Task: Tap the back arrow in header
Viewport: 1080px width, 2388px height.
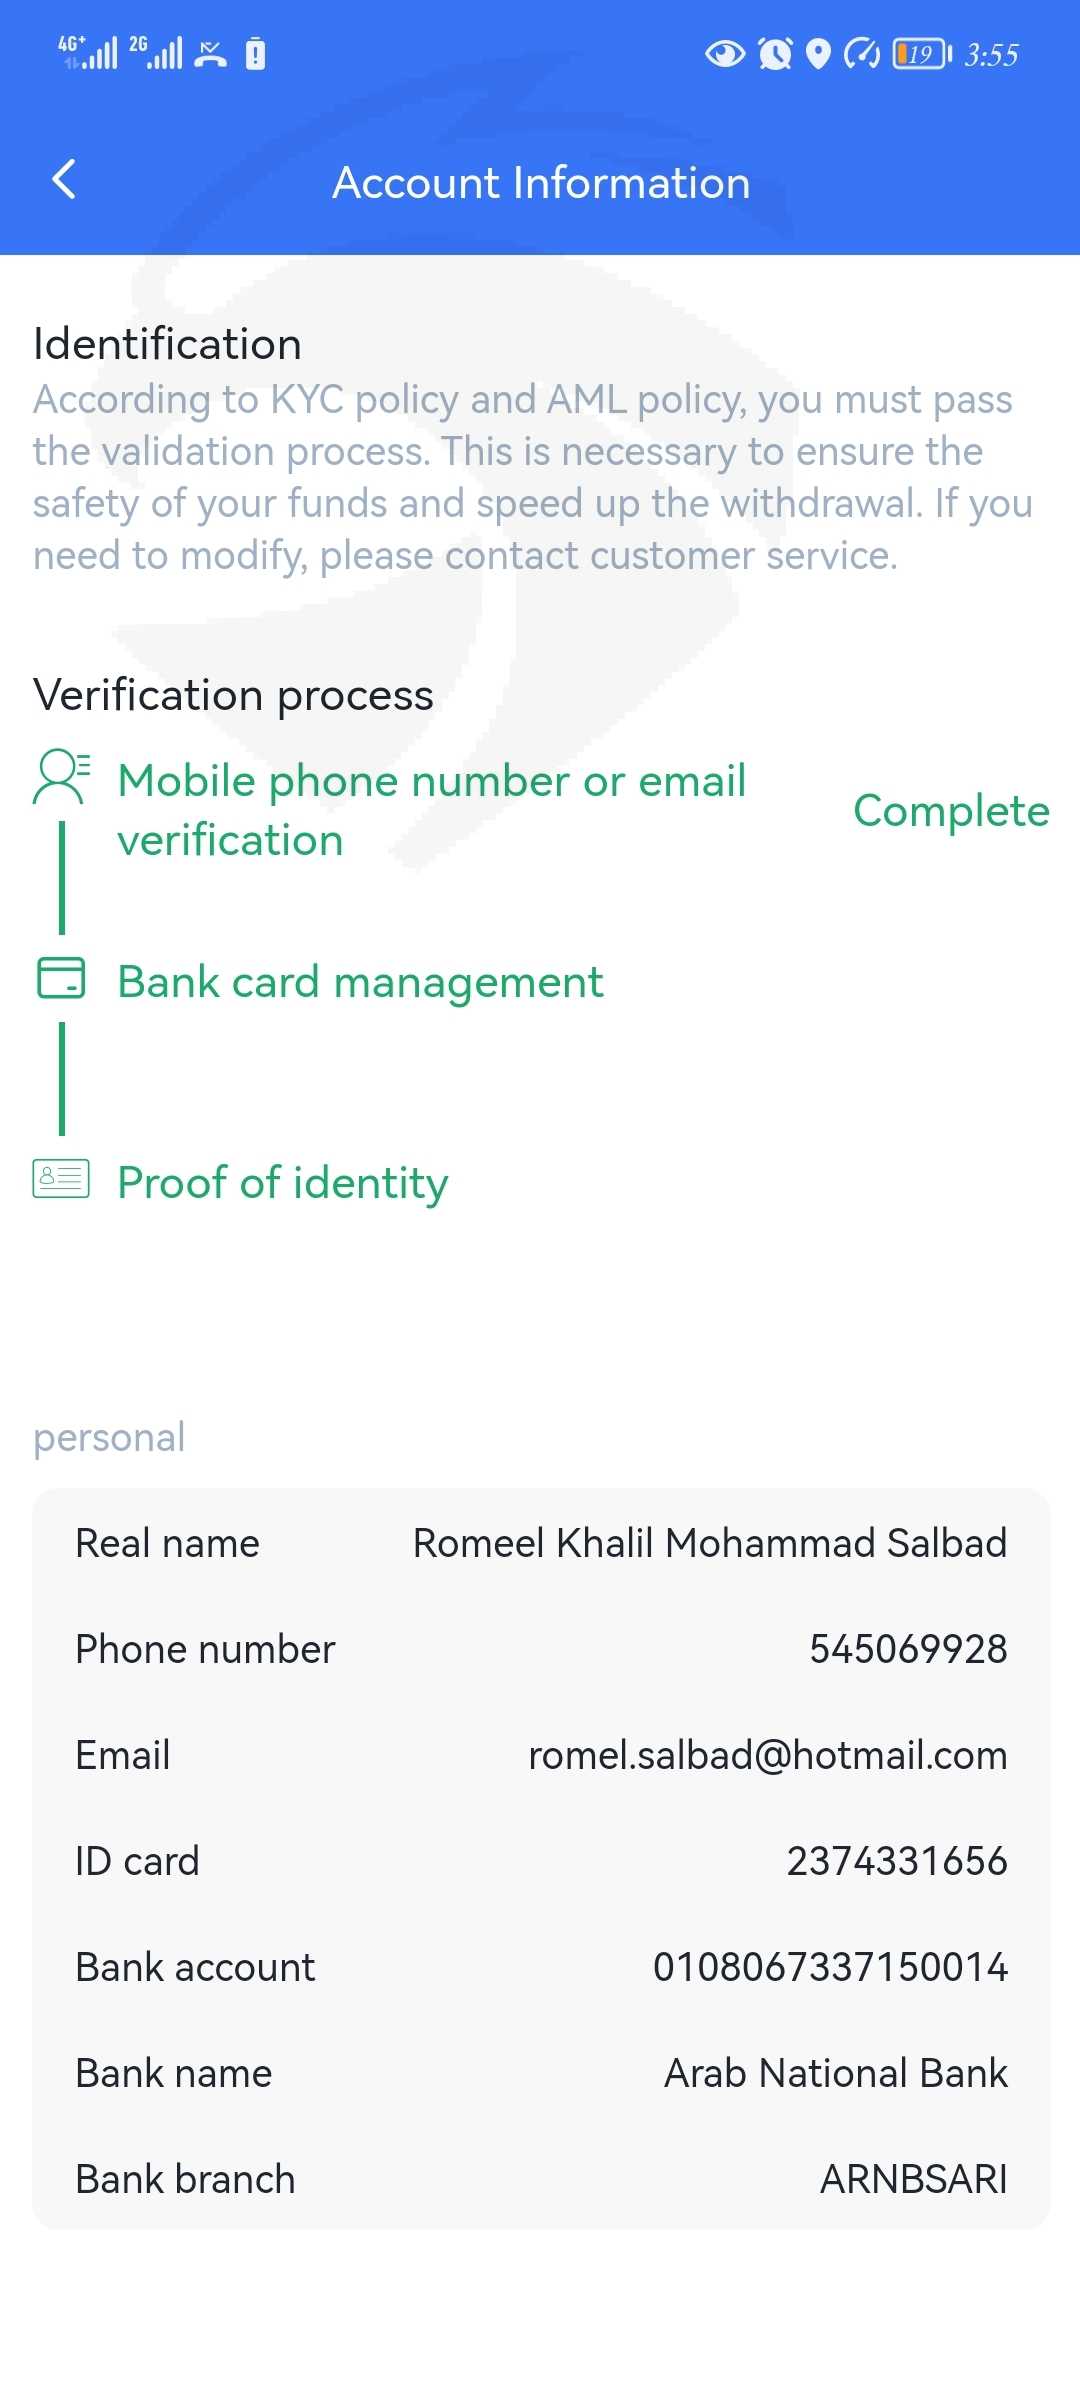Action: point(64,180)
